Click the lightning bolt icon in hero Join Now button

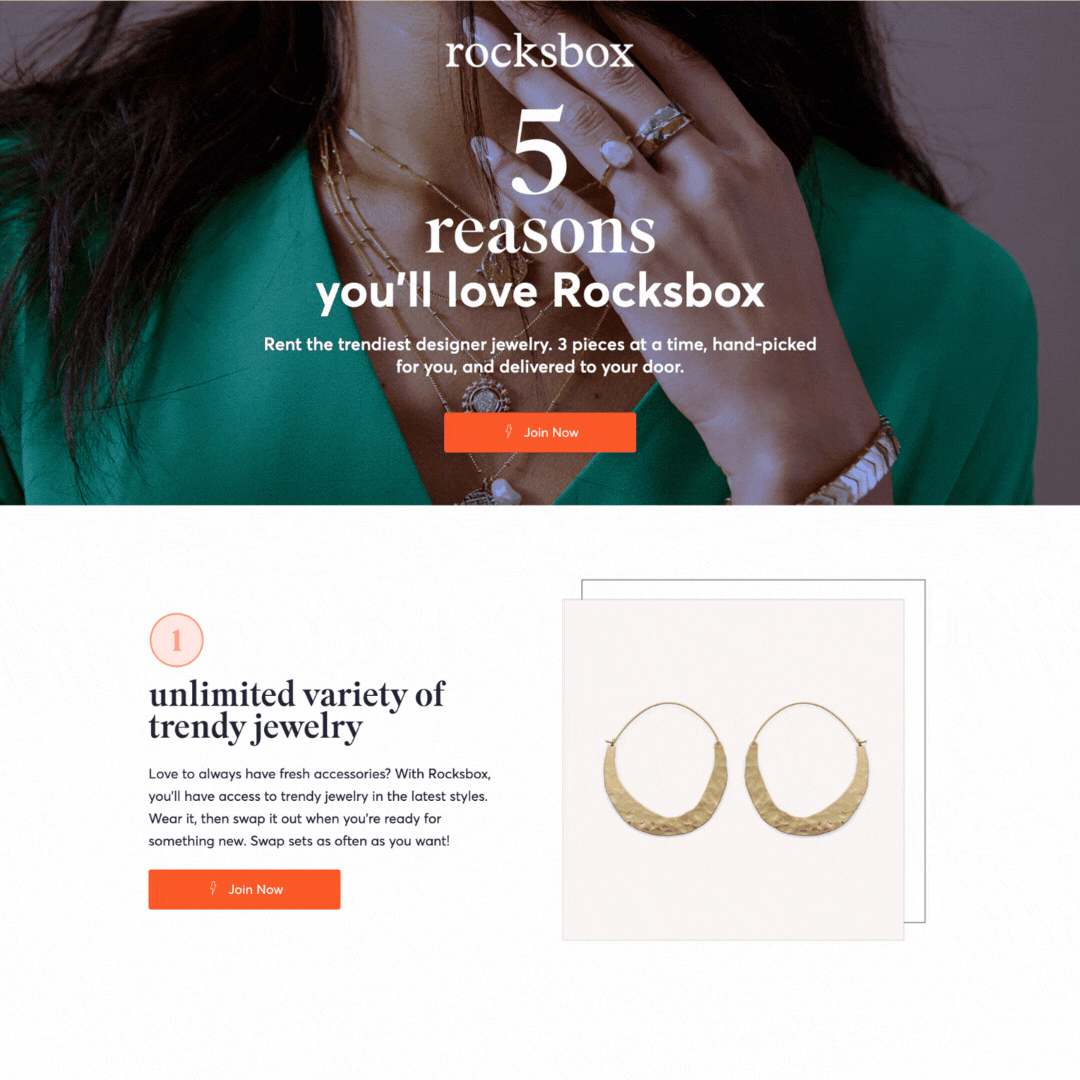coord(508,431)
